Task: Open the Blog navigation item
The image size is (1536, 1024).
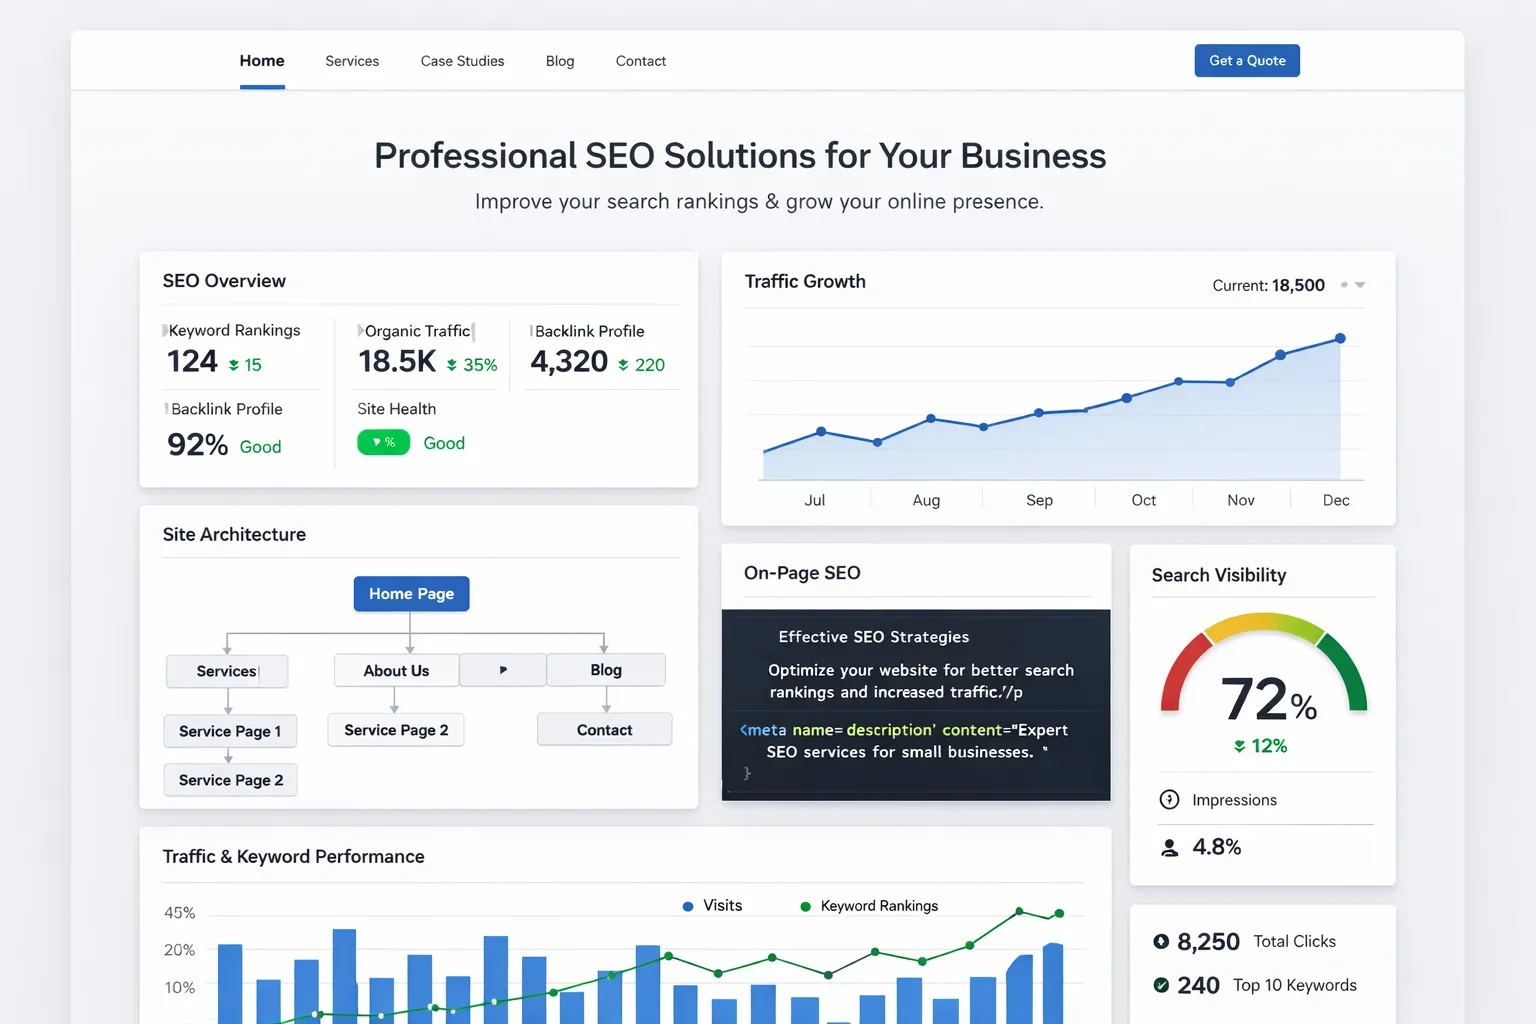Action: [560, 61]
